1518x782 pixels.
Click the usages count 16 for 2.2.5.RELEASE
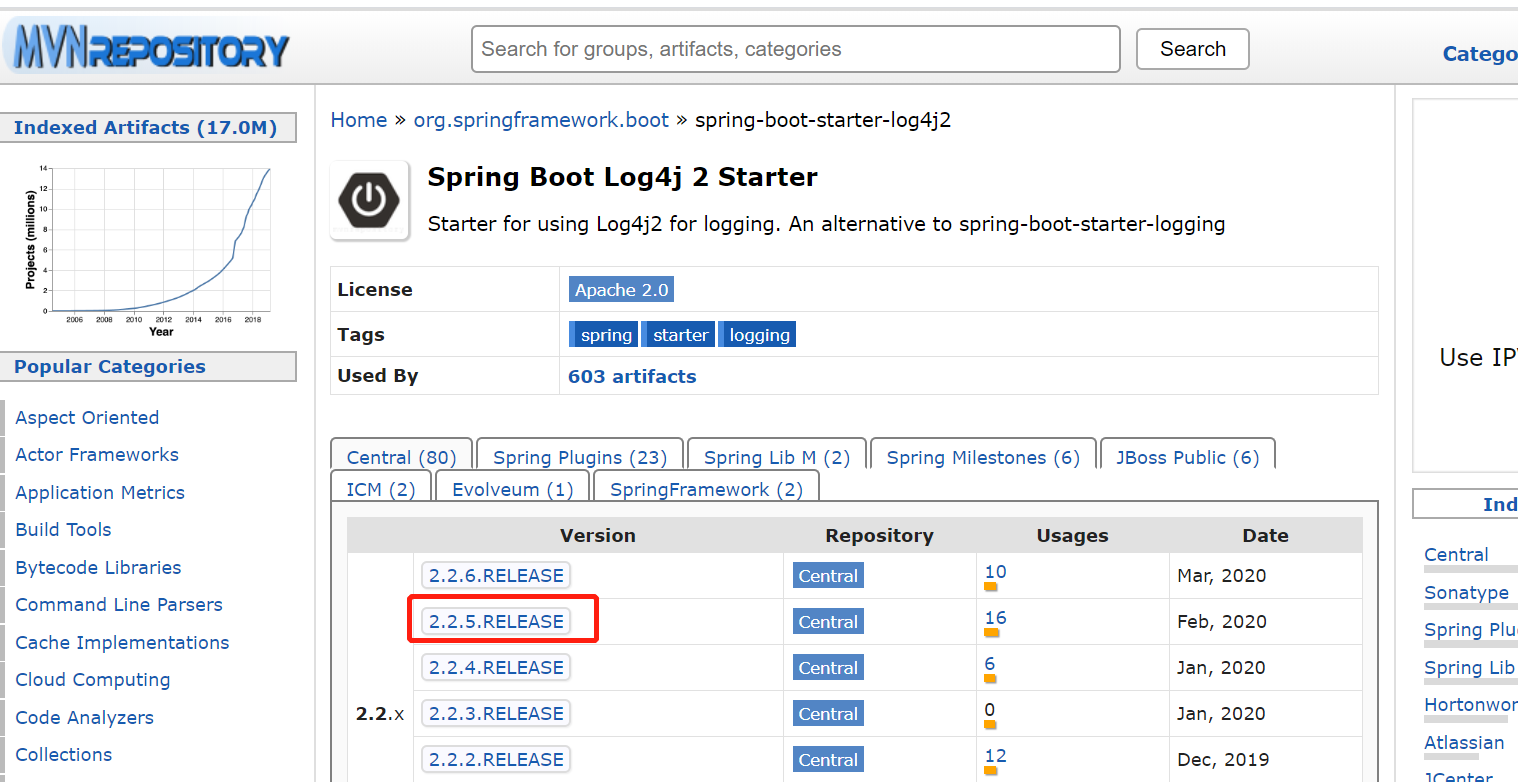(995, 618)
